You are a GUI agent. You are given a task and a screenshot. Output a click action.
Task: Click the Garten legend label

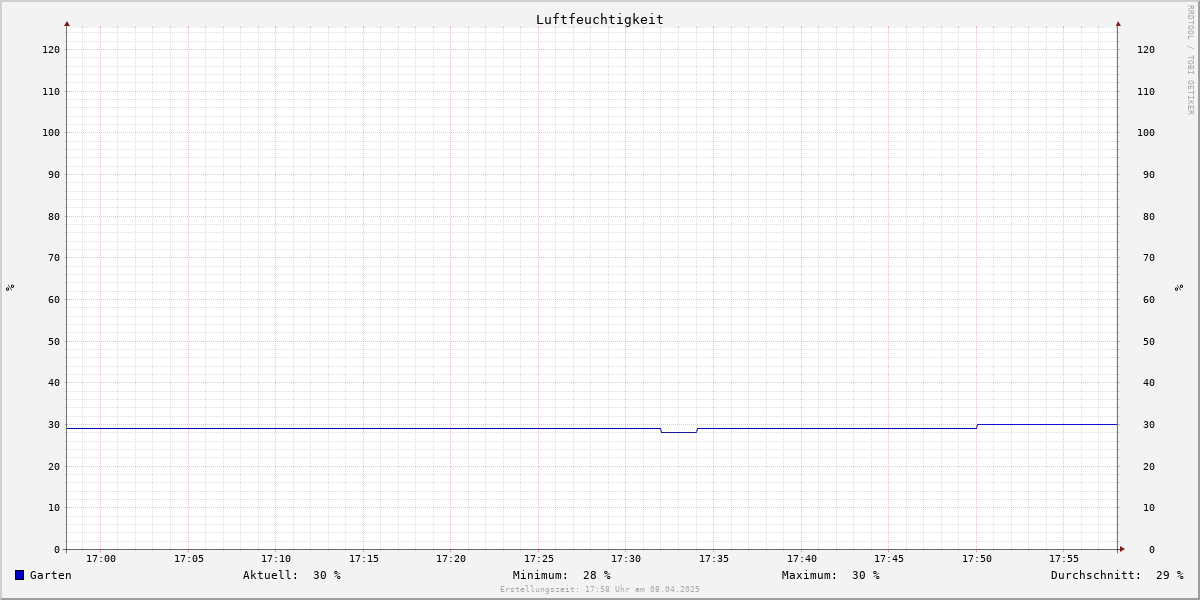tap(51, 575)
